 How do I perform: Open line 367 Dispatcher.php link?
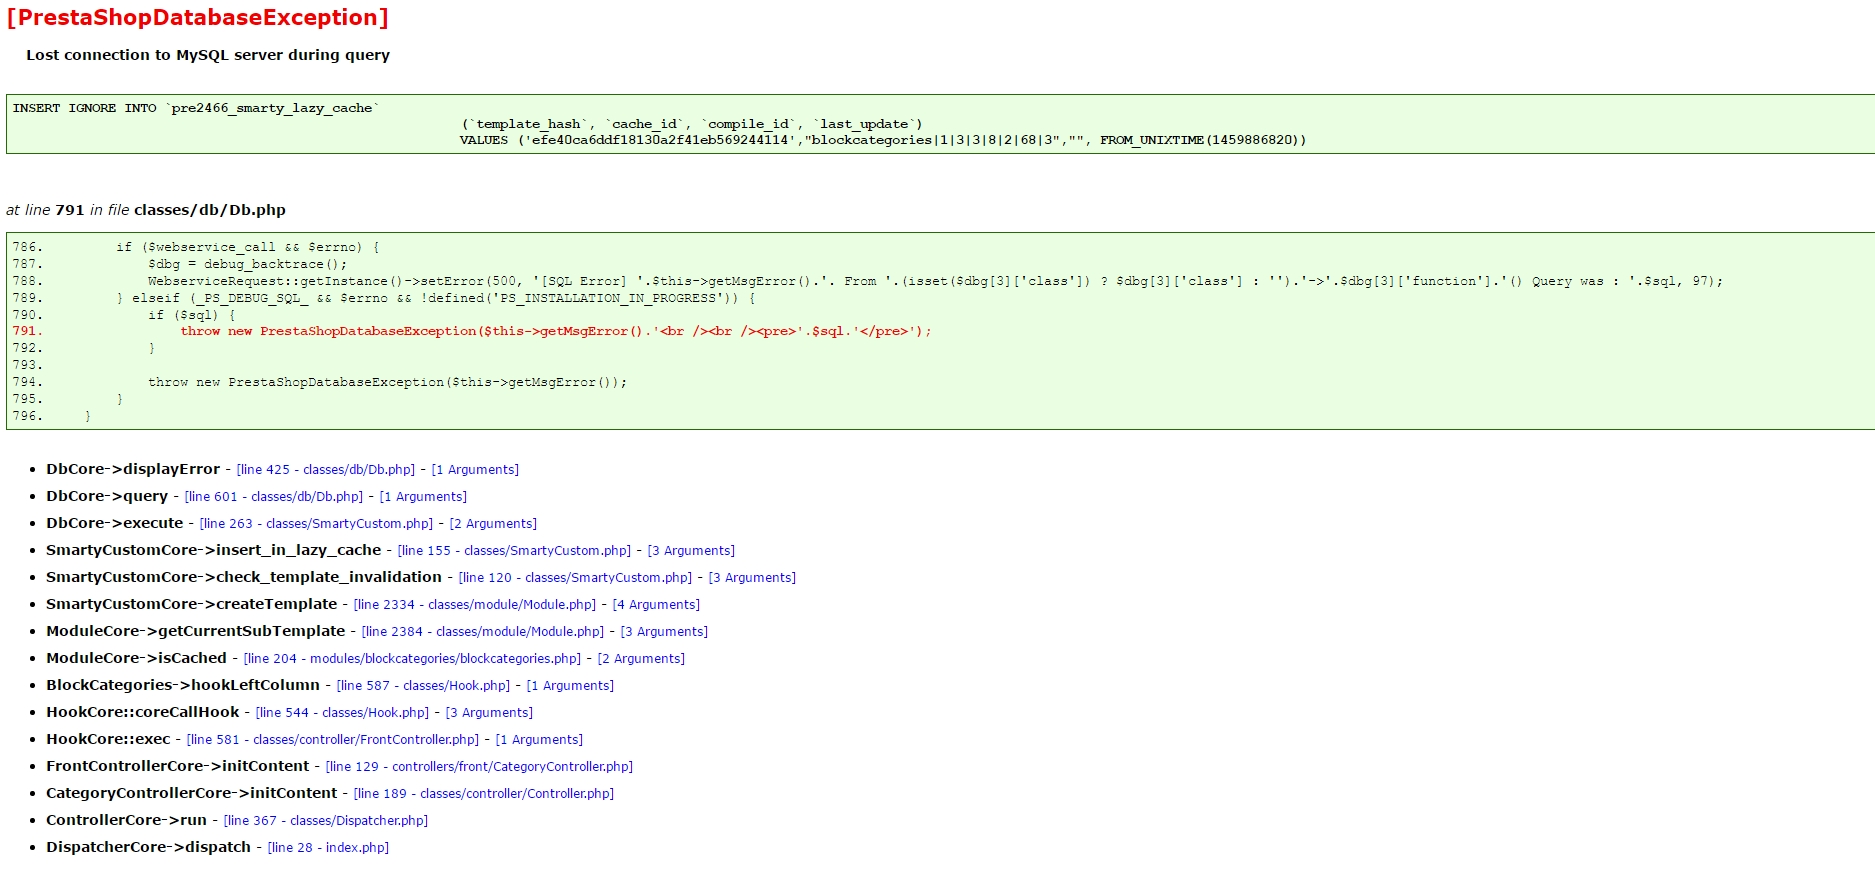[326, 821]
